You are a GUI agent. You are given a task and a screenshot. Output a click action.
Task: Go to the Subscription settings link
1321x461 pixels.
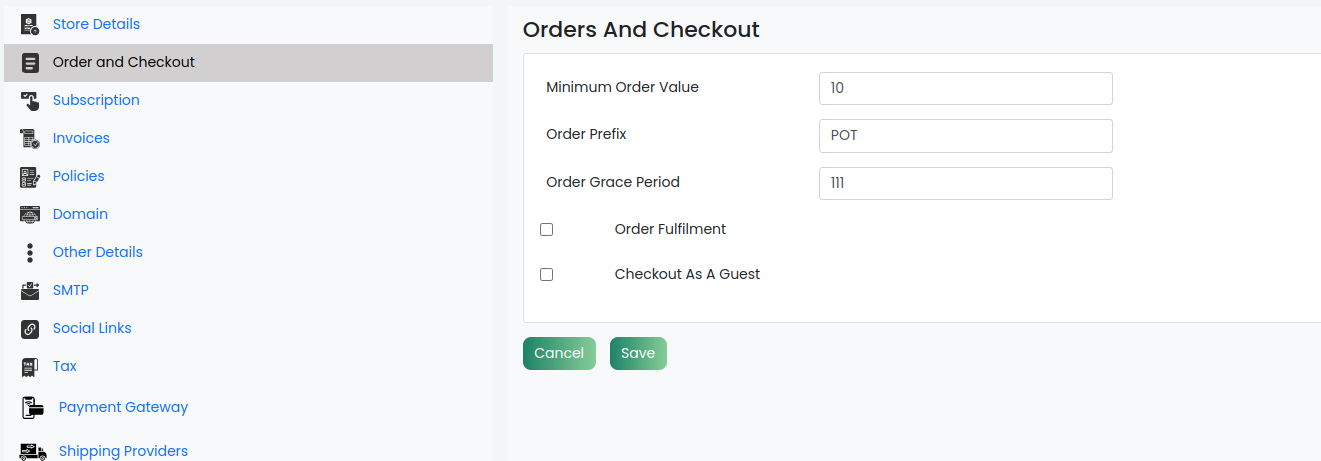point(96,100)
